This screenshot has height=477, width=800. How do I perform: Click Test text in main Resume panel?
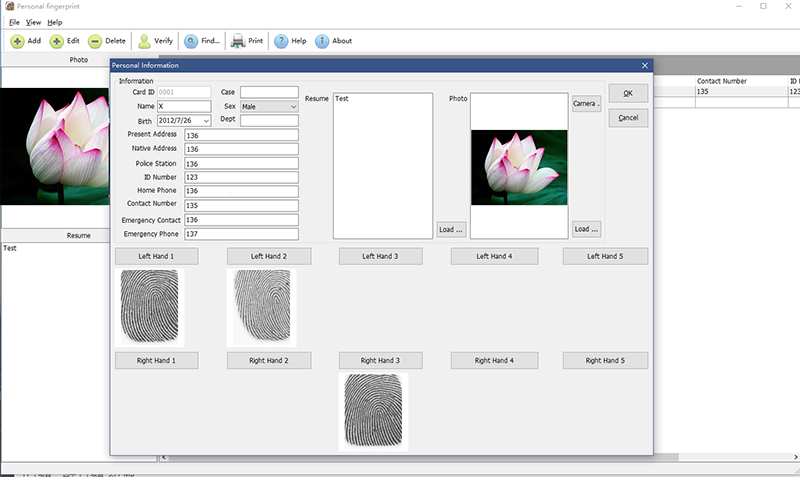10,248
